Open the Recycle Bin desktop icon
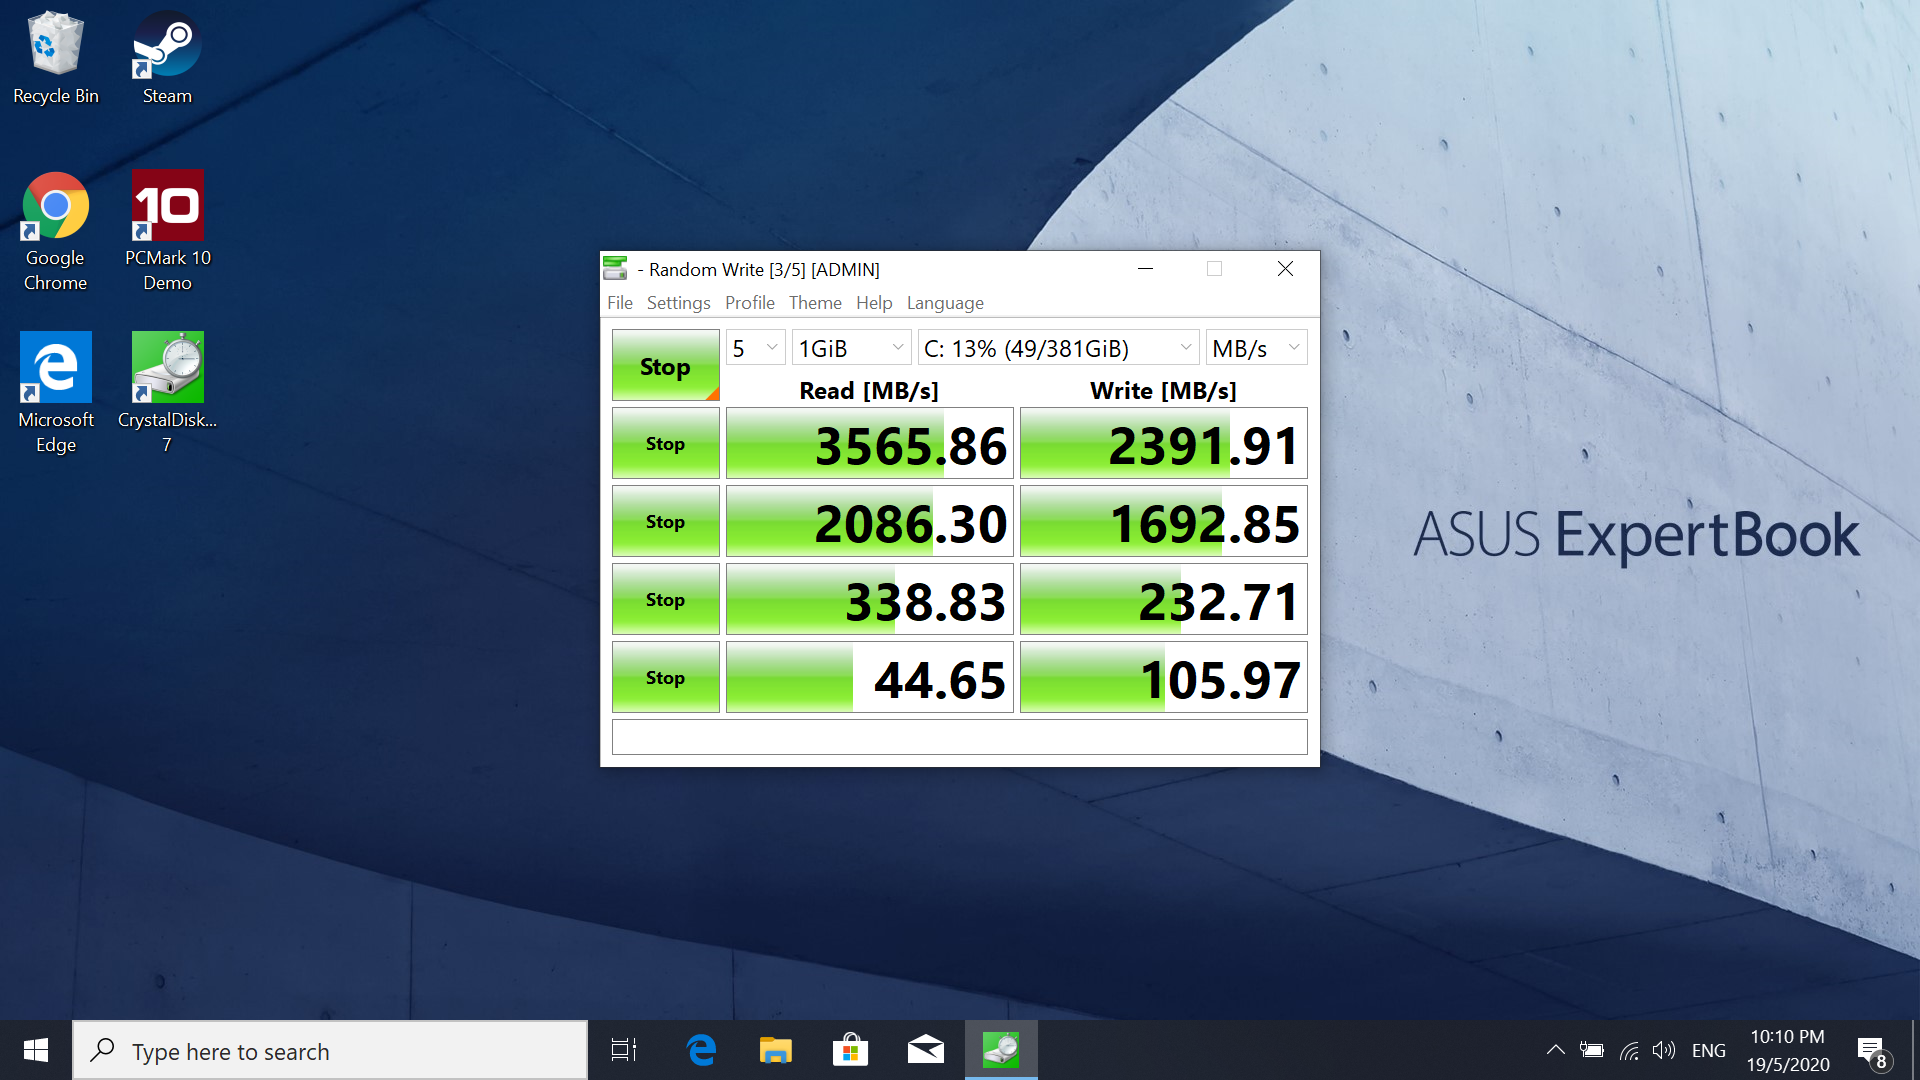 (x=56, y=58)
